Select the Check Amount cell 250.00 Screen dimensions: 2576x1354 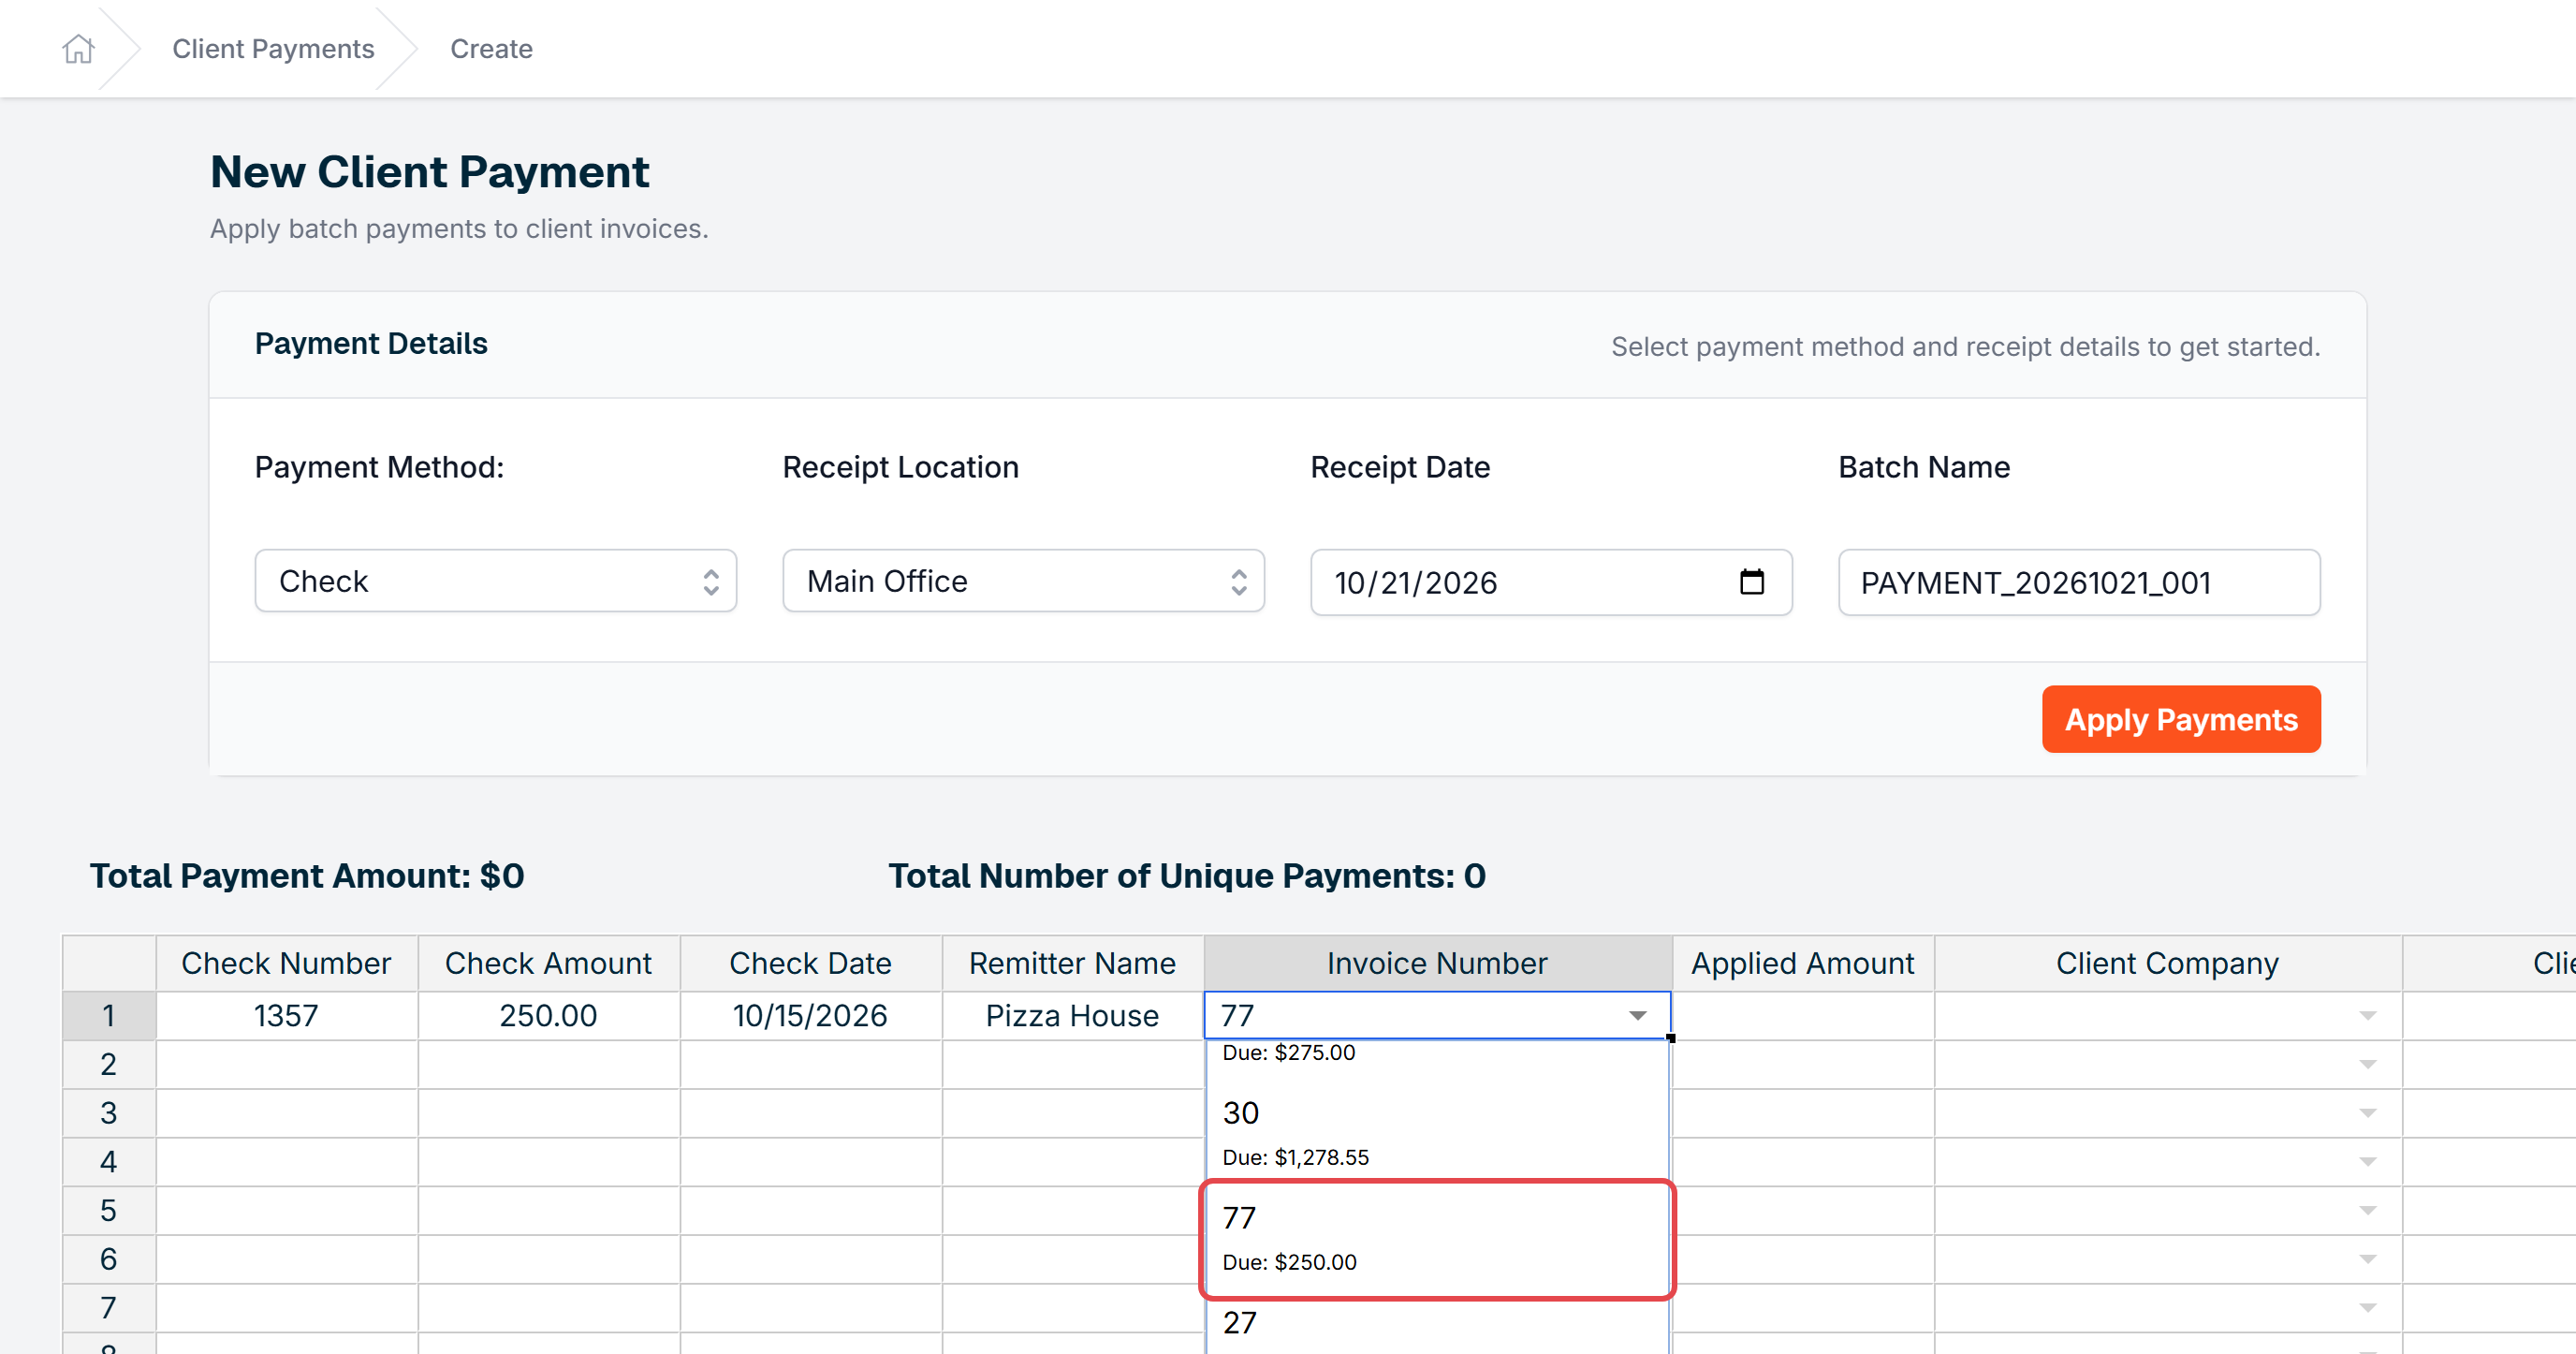(x=549, y=1016)
